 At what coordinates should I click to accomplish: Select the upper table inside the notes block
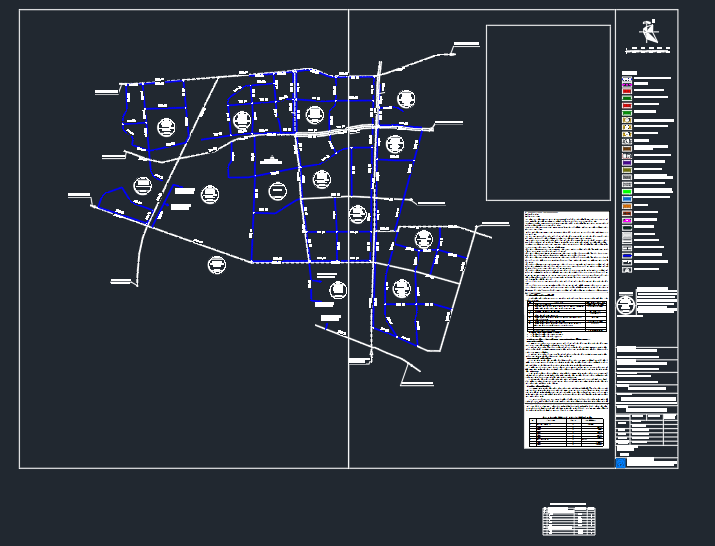567,315
